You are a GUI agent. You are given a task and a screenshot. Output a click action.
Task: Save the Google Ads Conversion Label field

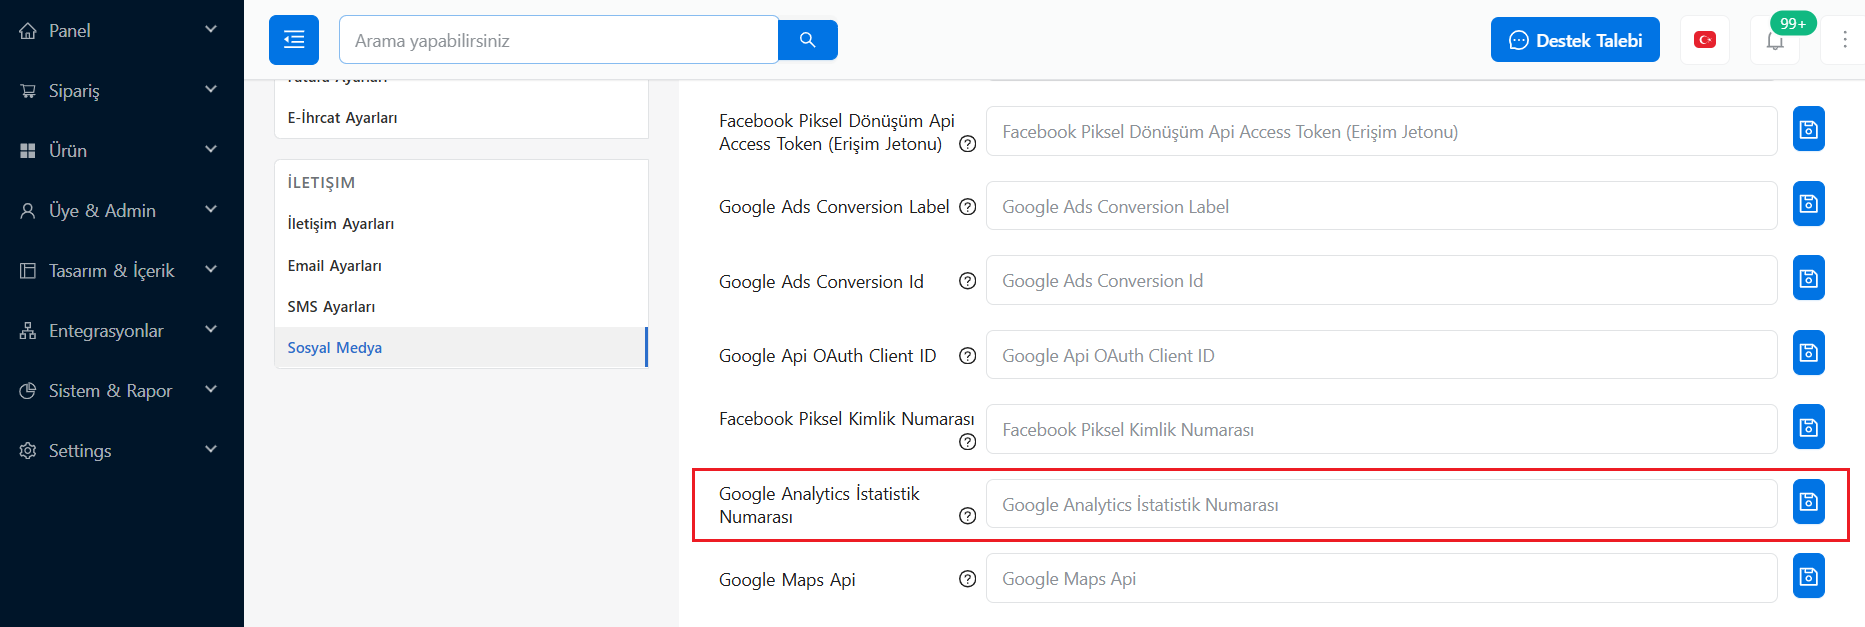1809,204
